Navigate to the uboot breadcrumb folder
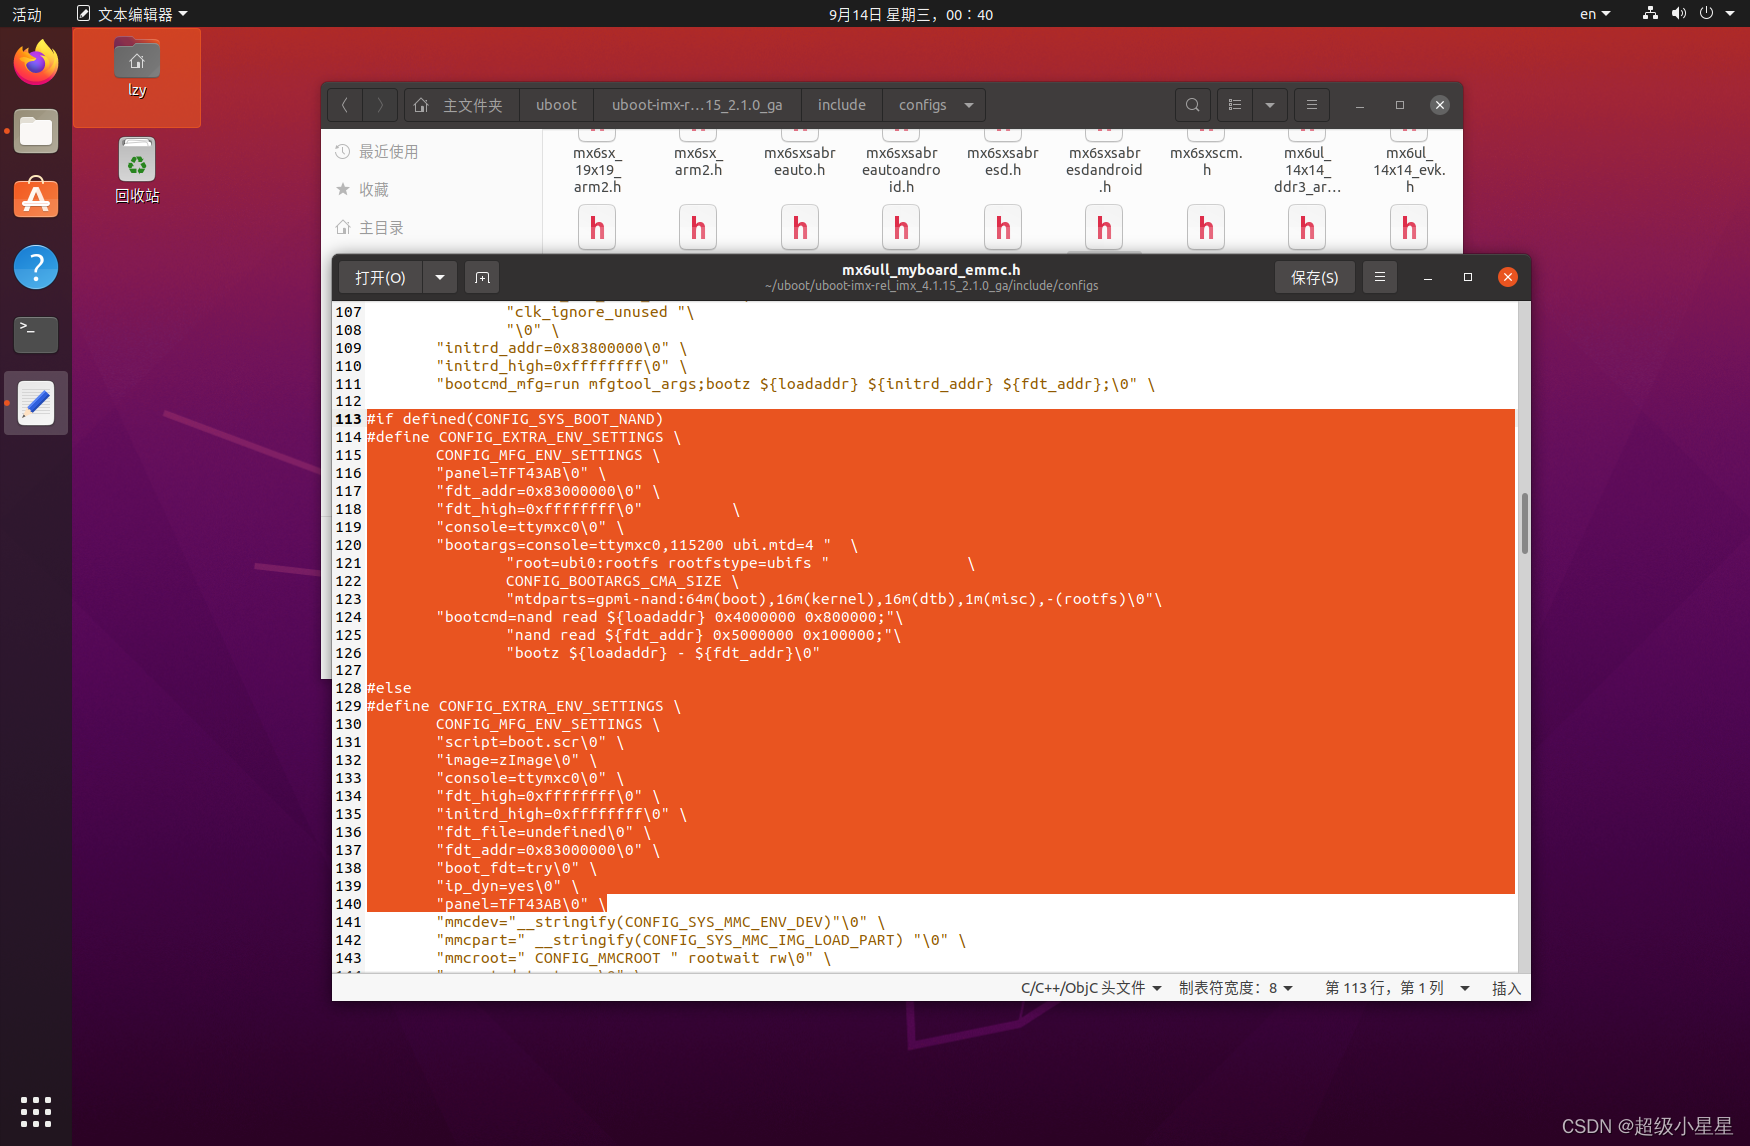Screen dimensions: 1750x1146 [556, 104]
